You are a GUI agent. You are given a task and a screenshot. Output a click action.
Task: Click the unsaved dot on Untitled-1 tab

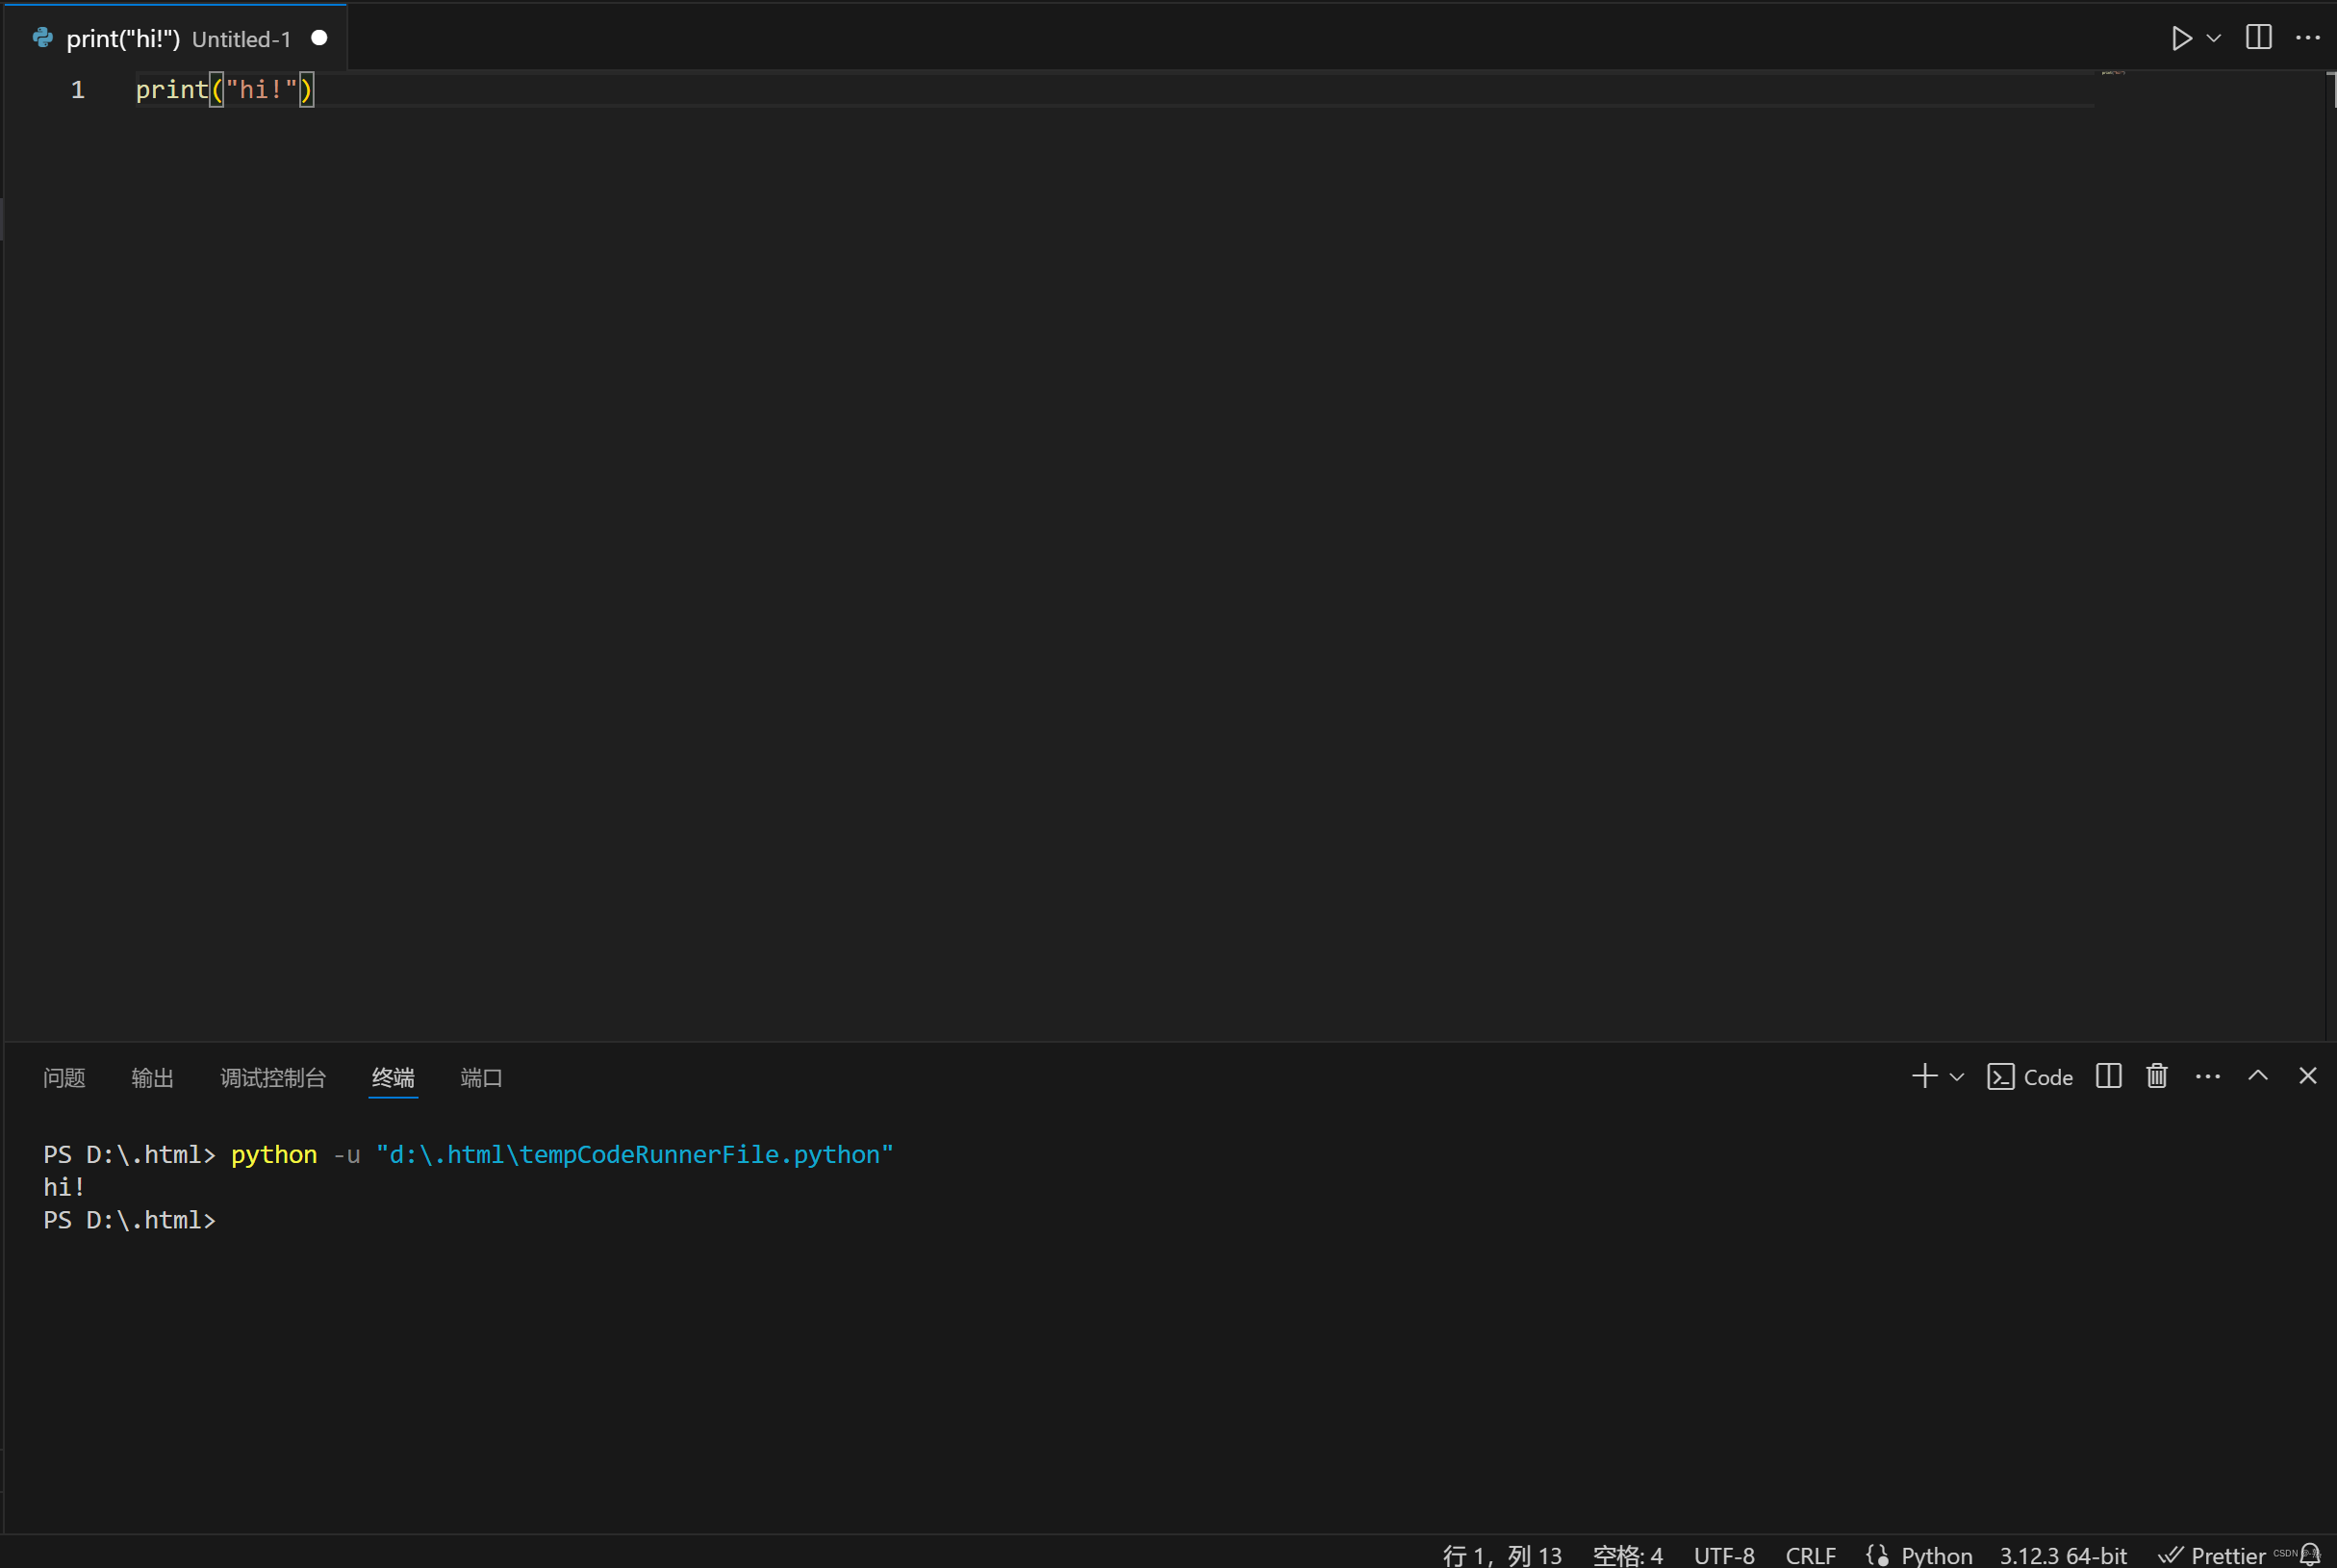pyautogui.click(x=319, y=38)
